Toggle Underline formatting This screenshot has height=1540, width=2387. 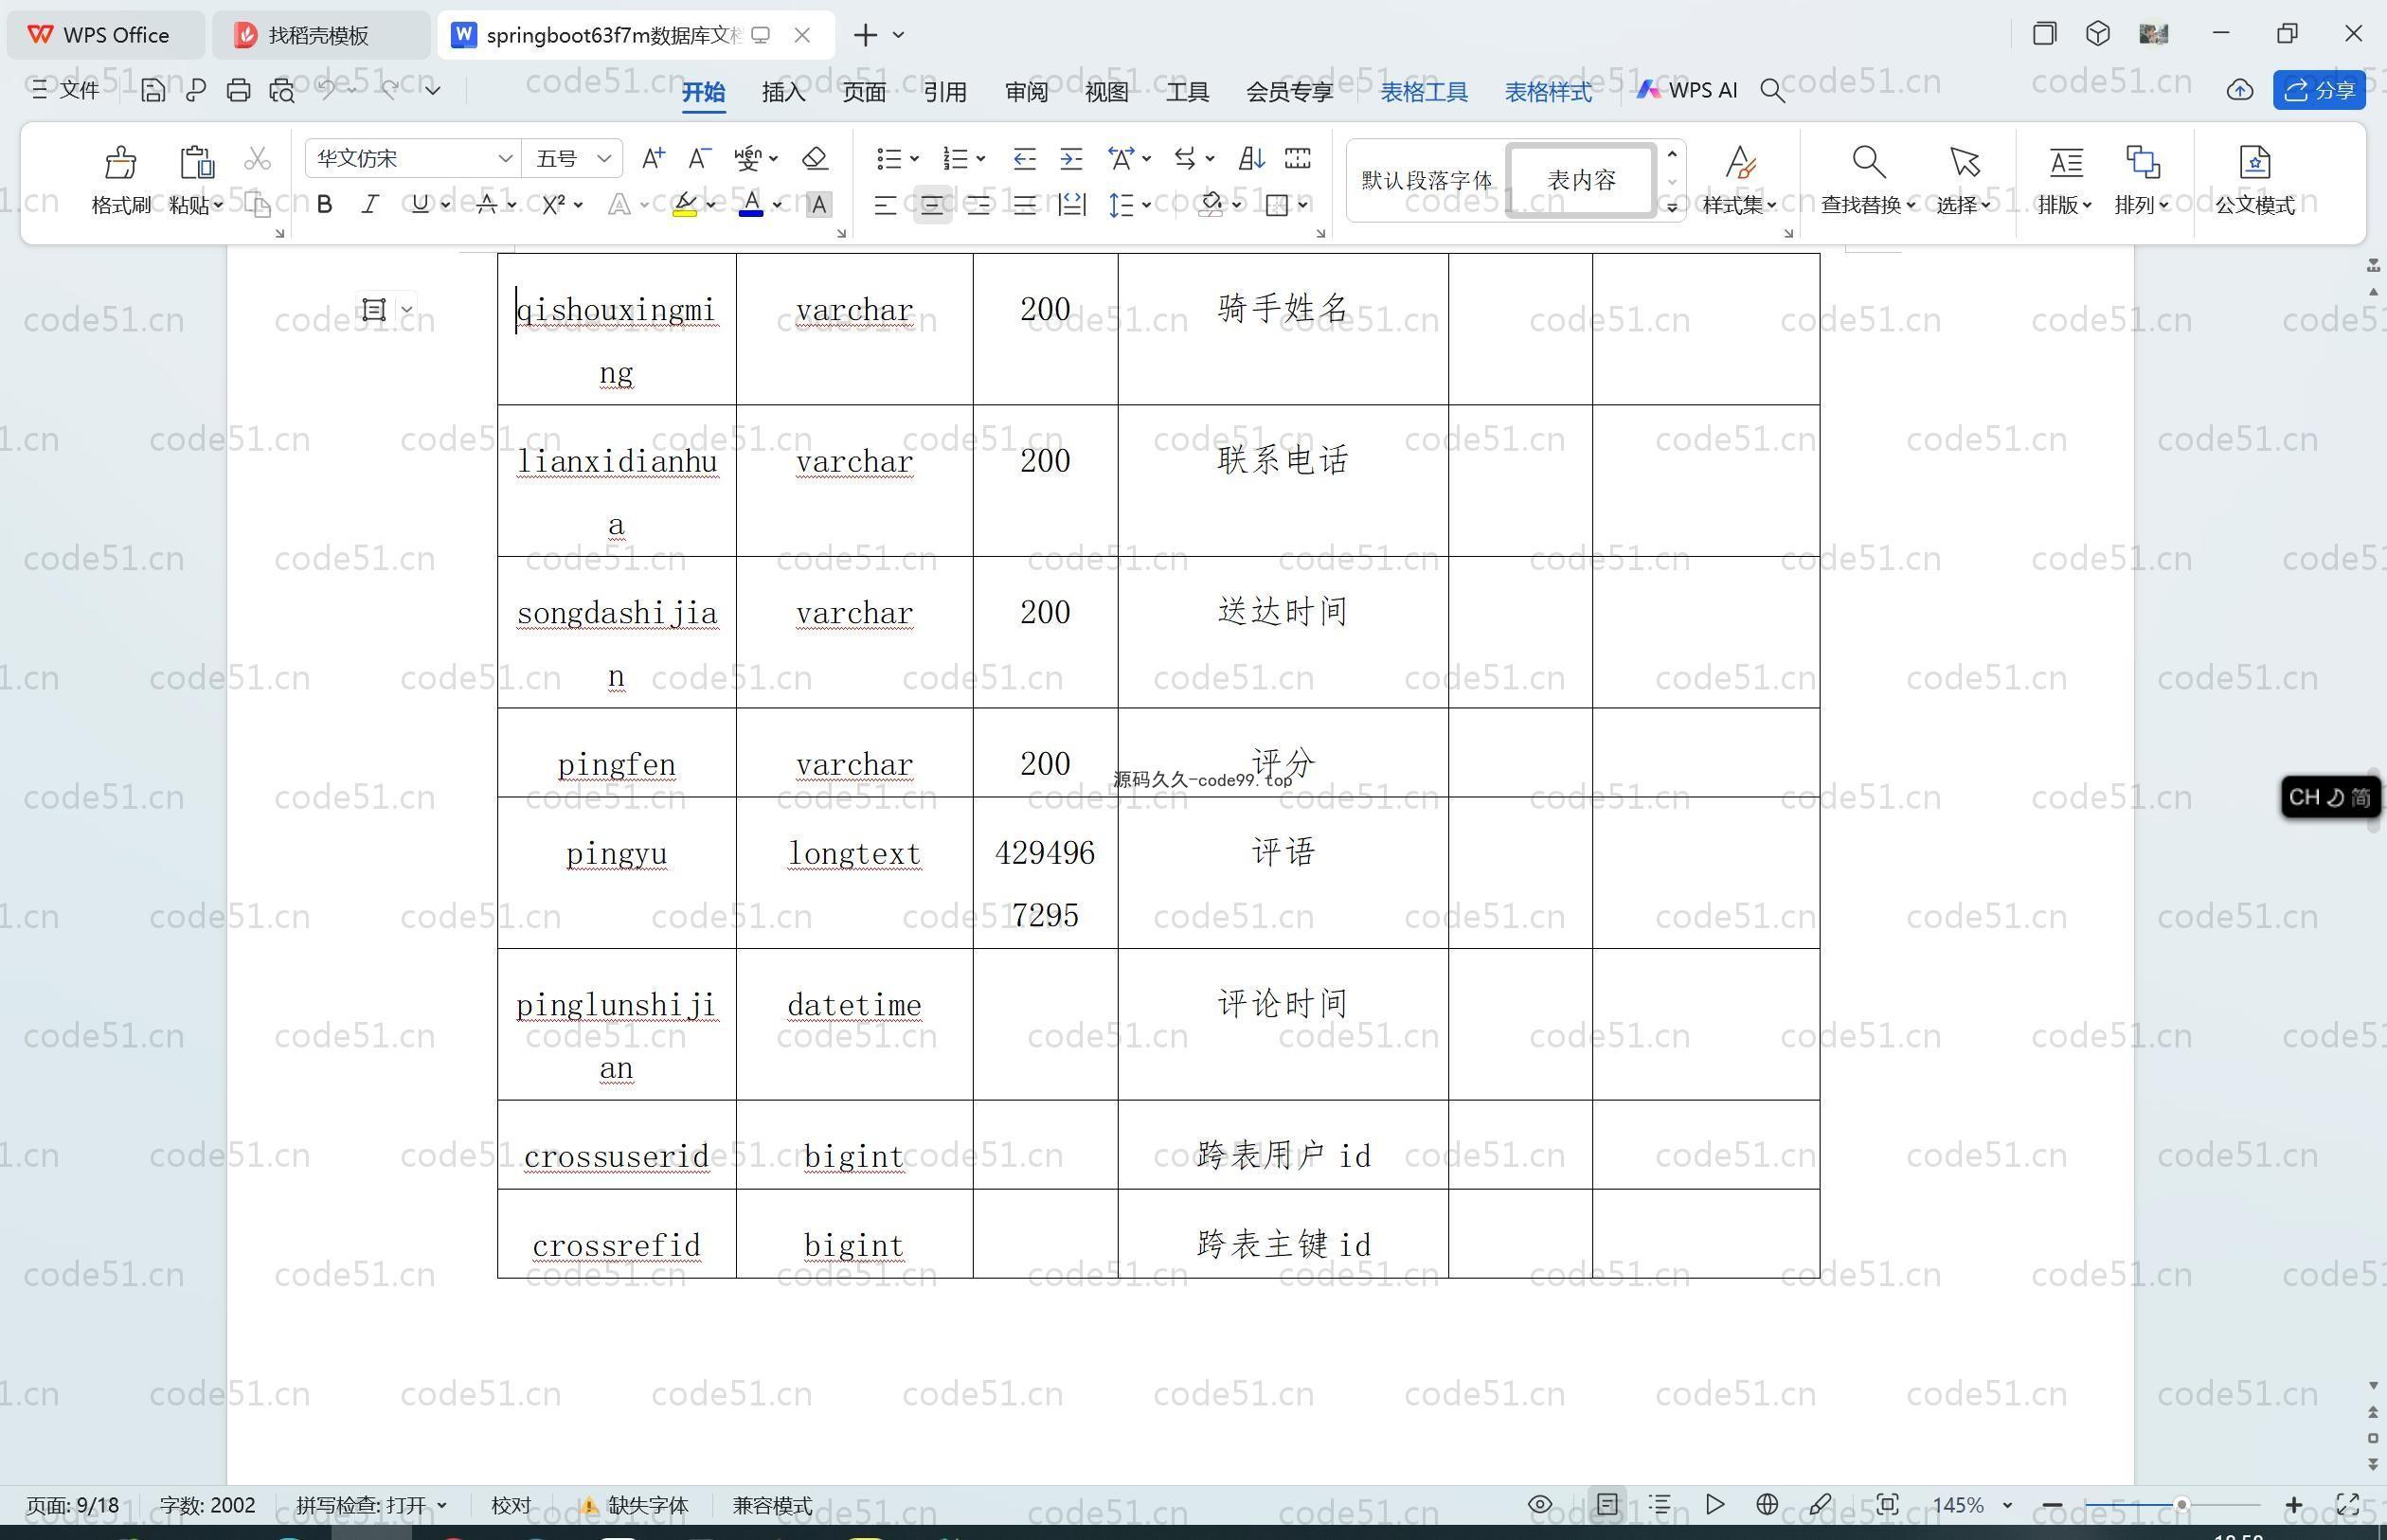[x=420, y=204]
